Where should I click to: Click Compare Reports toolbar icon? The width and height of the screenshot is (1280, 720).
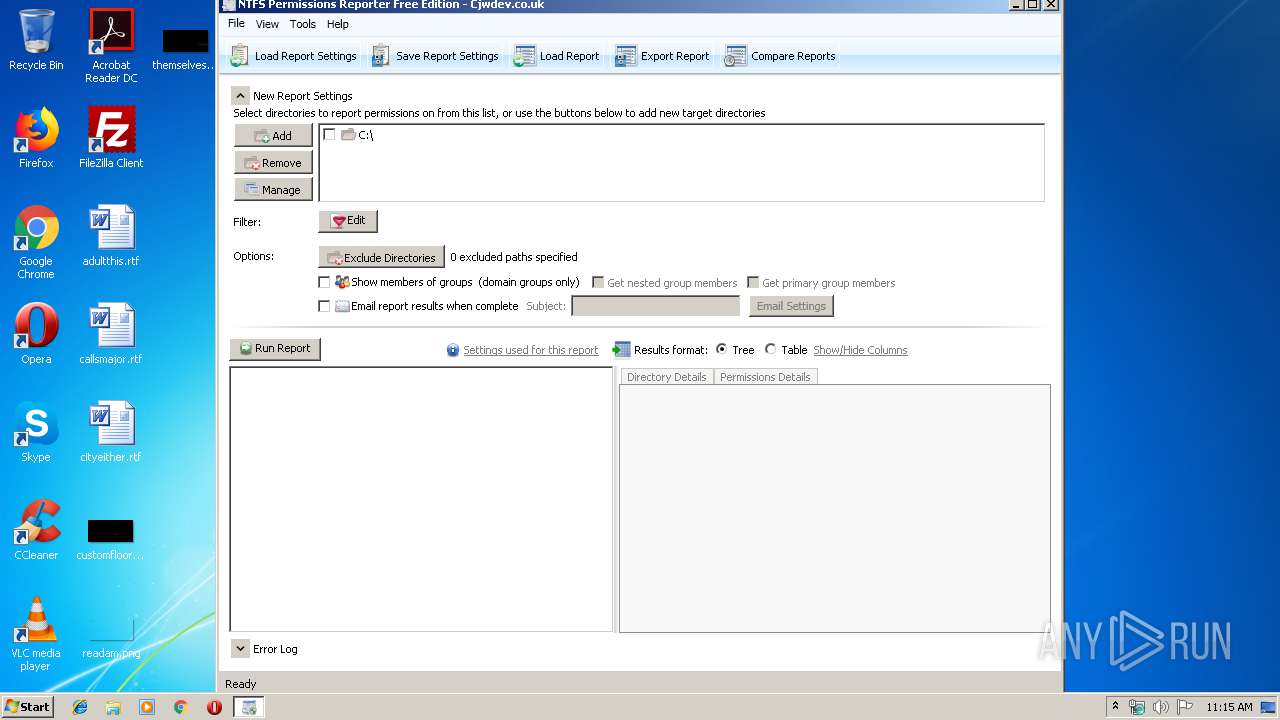[735, 56]
